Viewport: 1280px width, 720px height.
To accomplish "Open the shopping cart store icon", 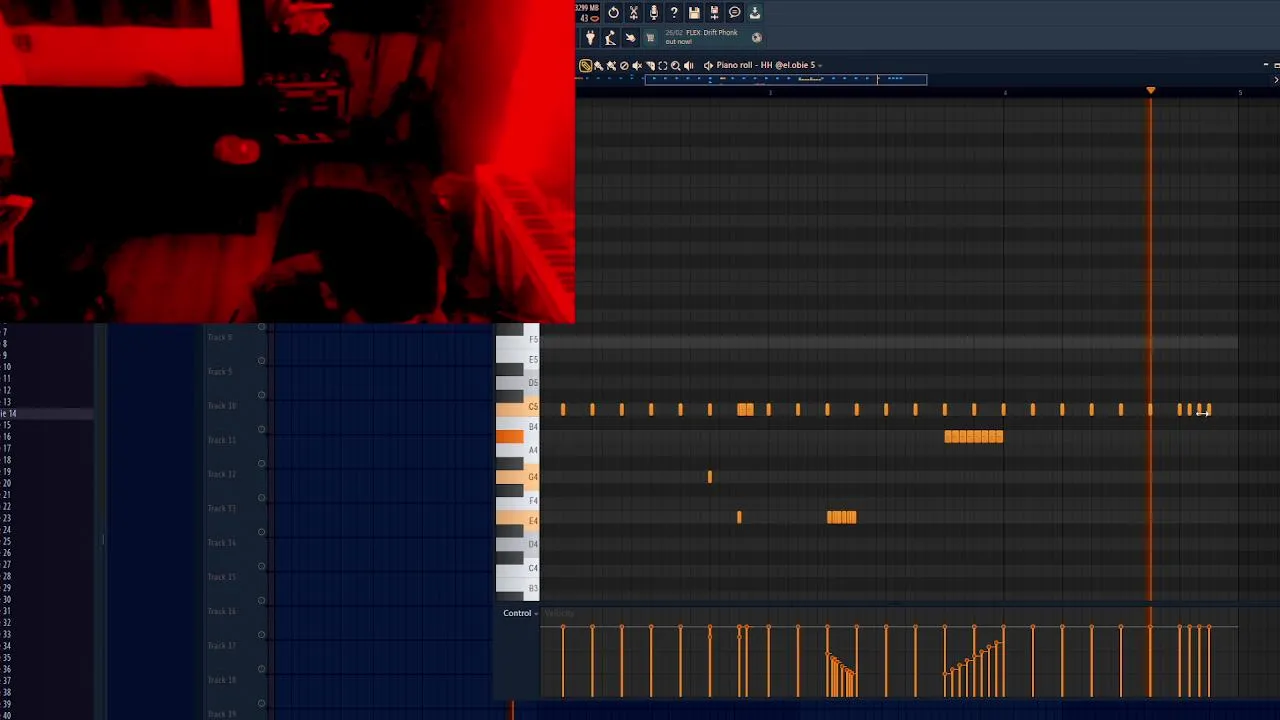I will (650, 37).
